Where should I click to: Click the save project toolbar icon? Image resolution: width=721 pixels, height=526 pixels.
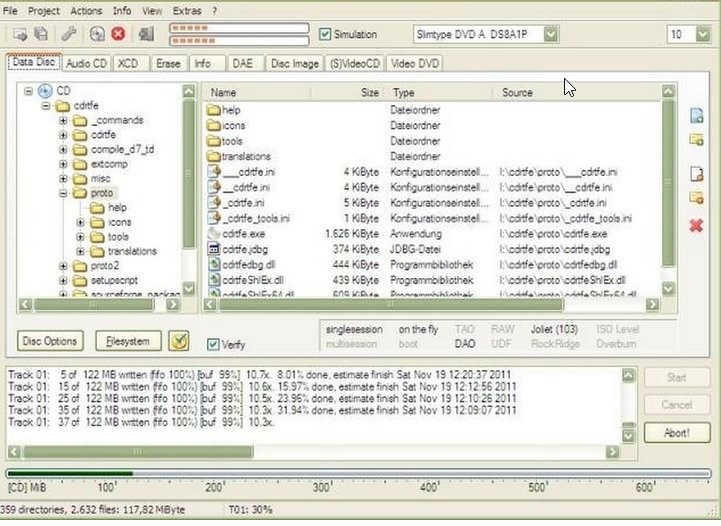(x=41, y=34)
